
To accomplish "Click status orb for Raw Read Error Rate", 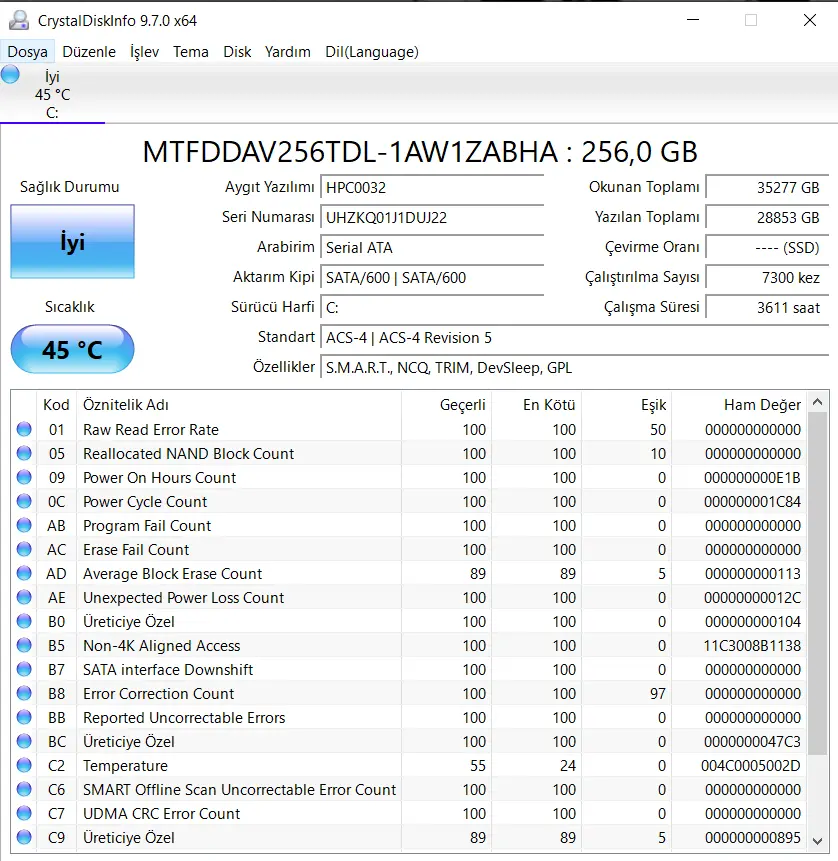I will click(24, 429).
